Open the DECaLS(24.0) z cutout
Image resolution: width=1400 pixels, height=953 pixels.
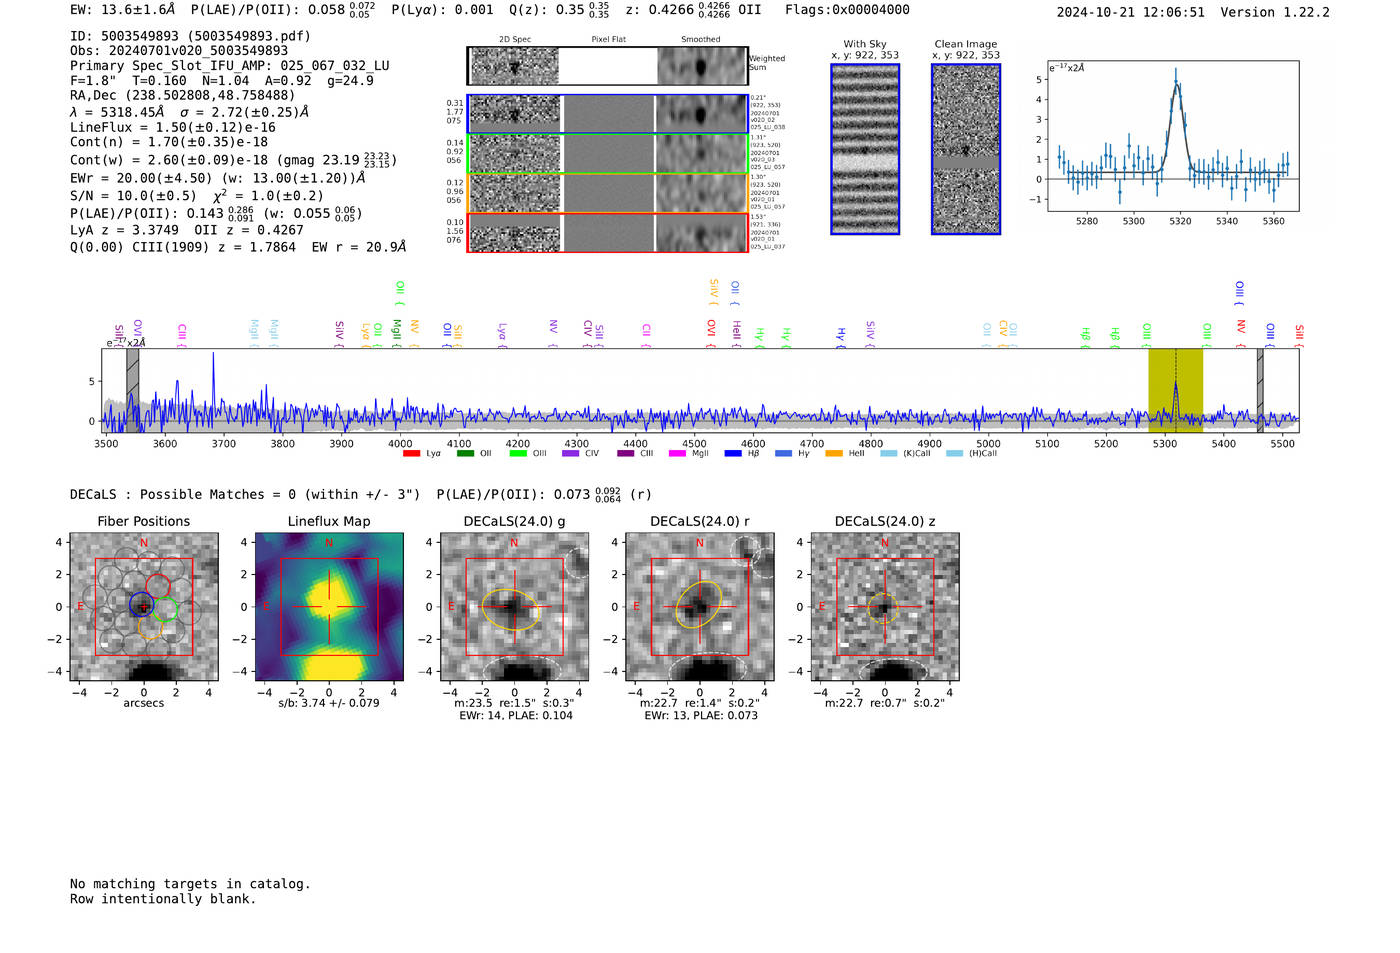click(x=885, y=607)
